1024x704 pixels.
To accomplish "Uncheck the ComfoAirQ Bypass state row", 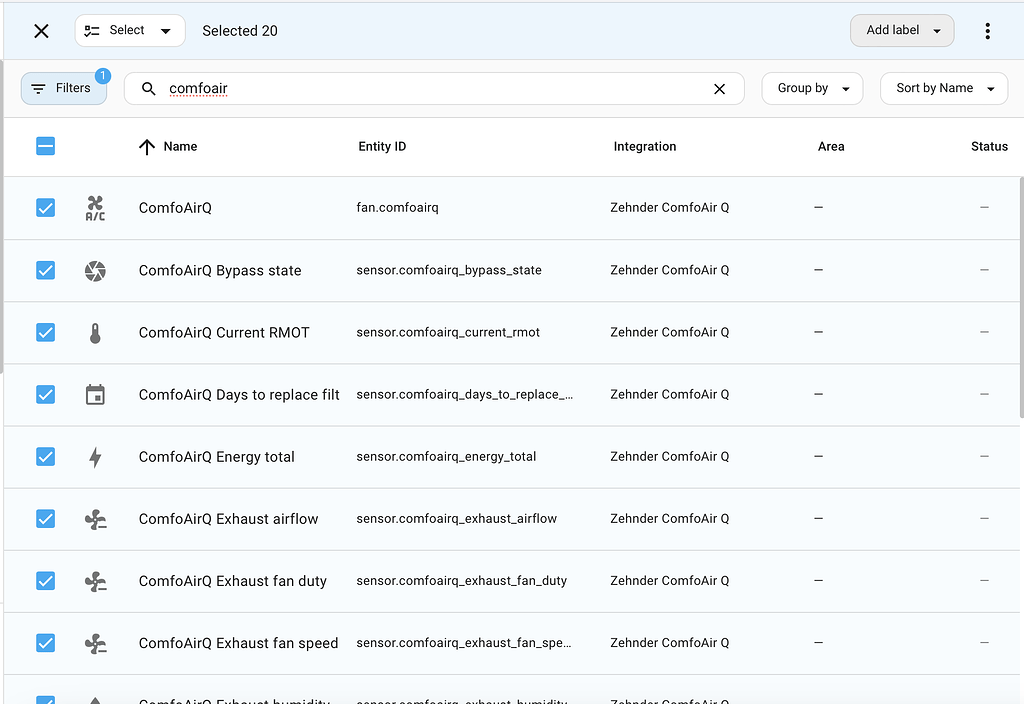I will [x=45, y=270].
